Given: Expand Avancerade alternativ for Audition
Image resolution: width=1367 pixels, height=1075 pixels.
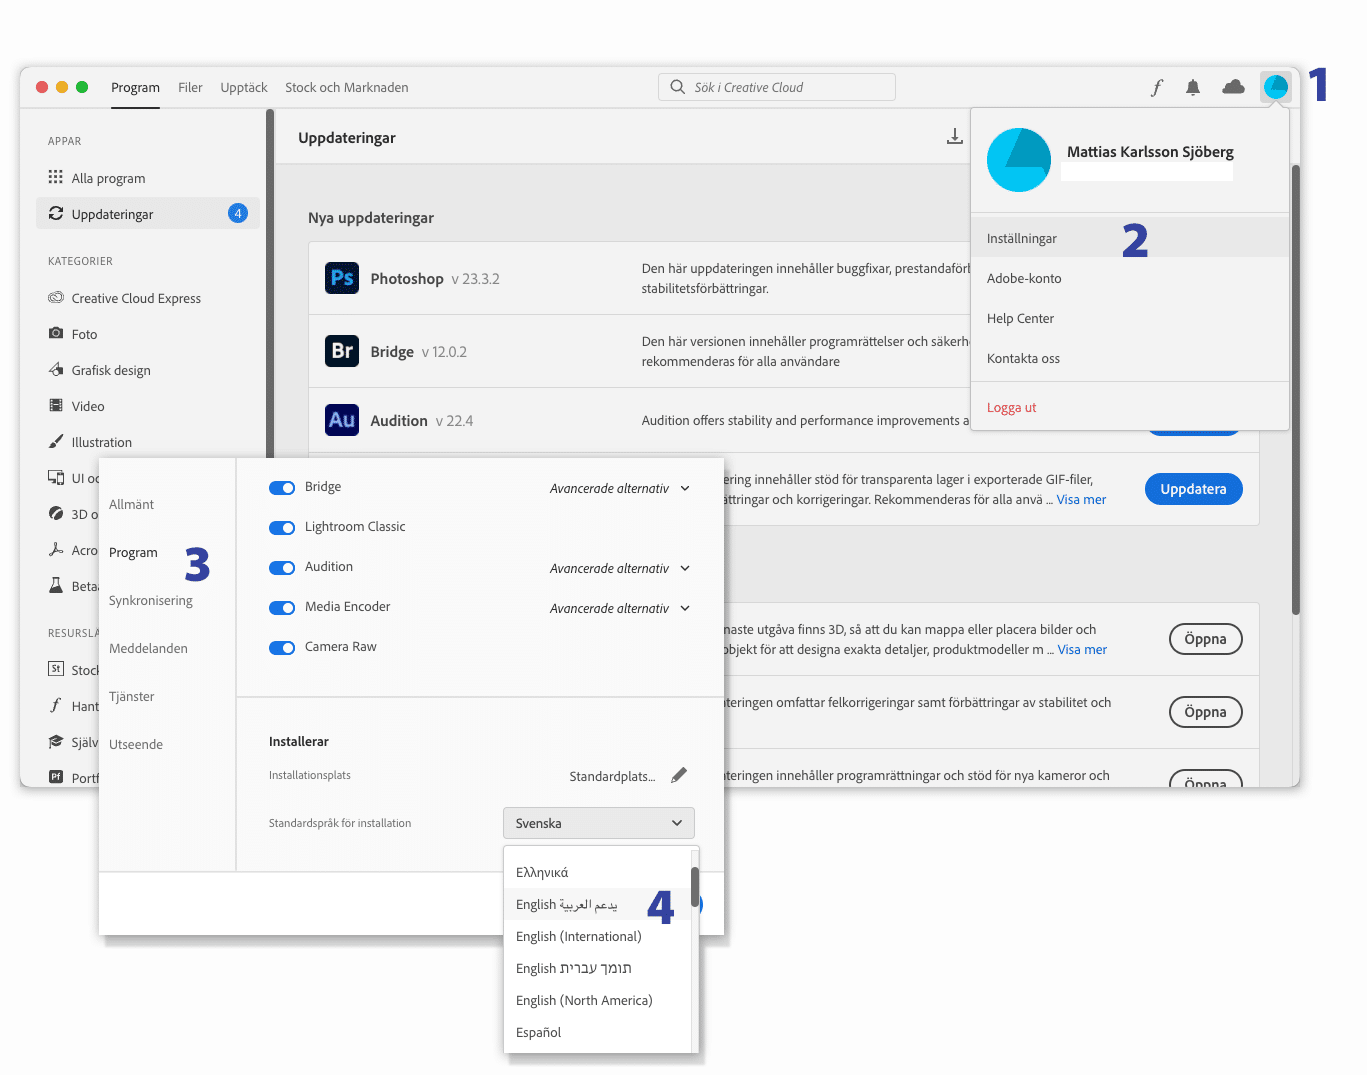Looking at the screenshot, I should tap(620, 568).
